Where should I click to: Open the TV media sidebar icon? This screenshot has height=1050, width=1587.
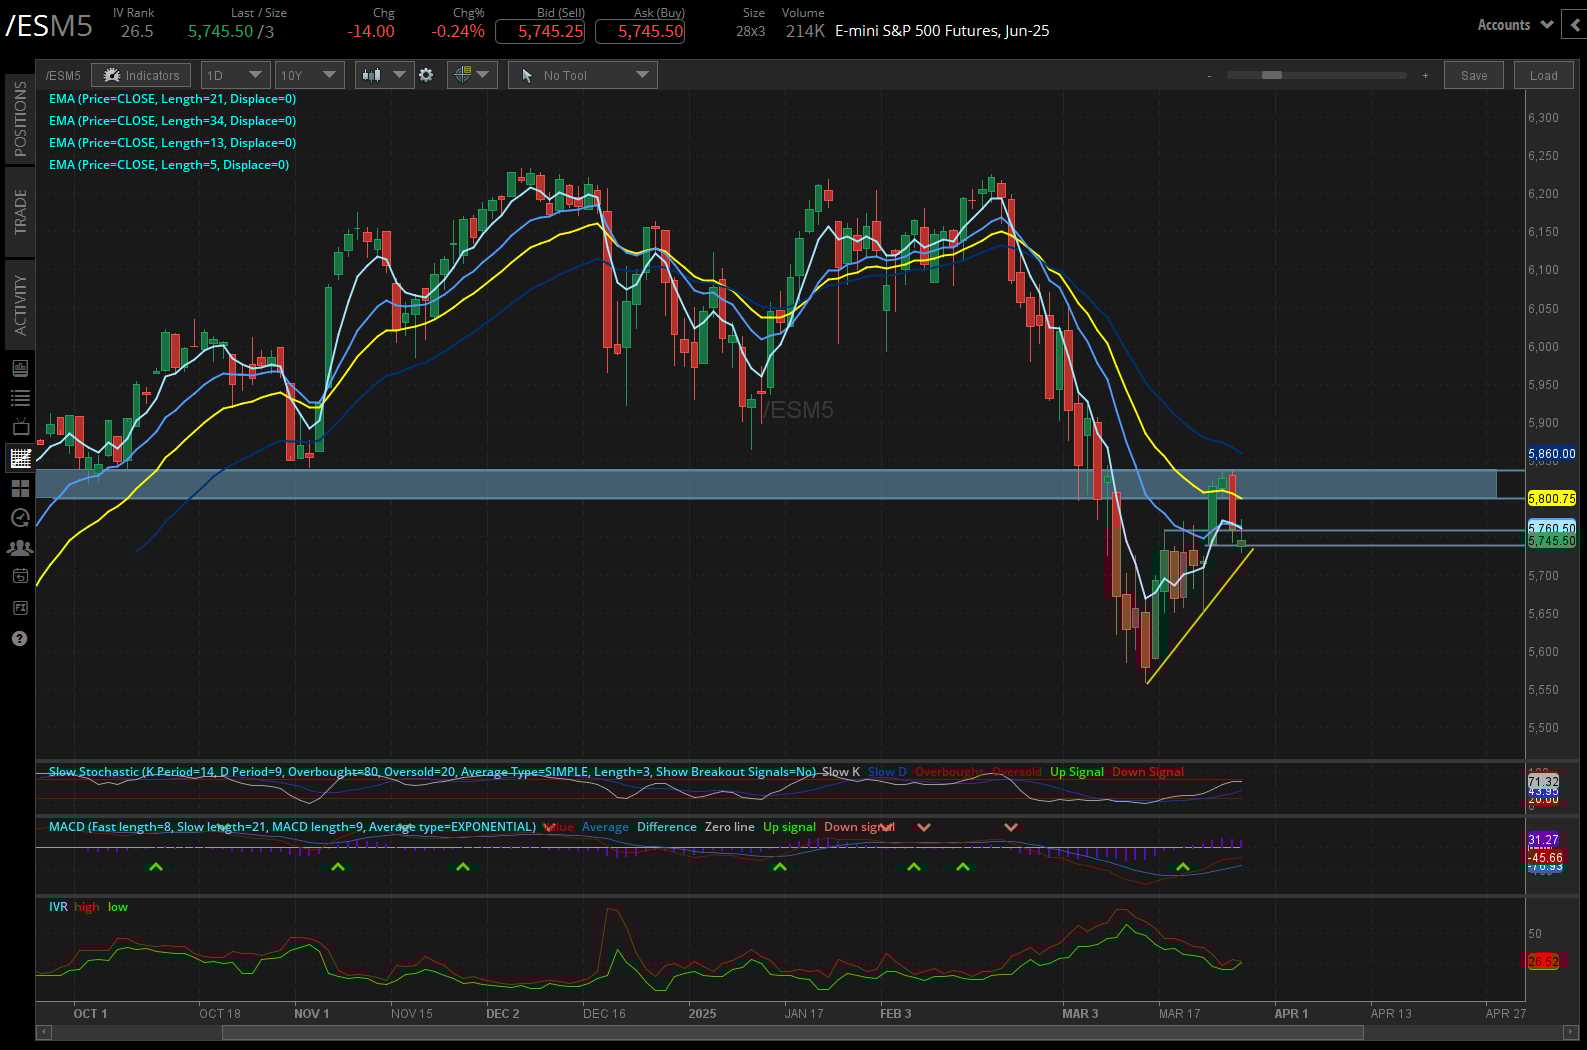(x=20, y=427)
